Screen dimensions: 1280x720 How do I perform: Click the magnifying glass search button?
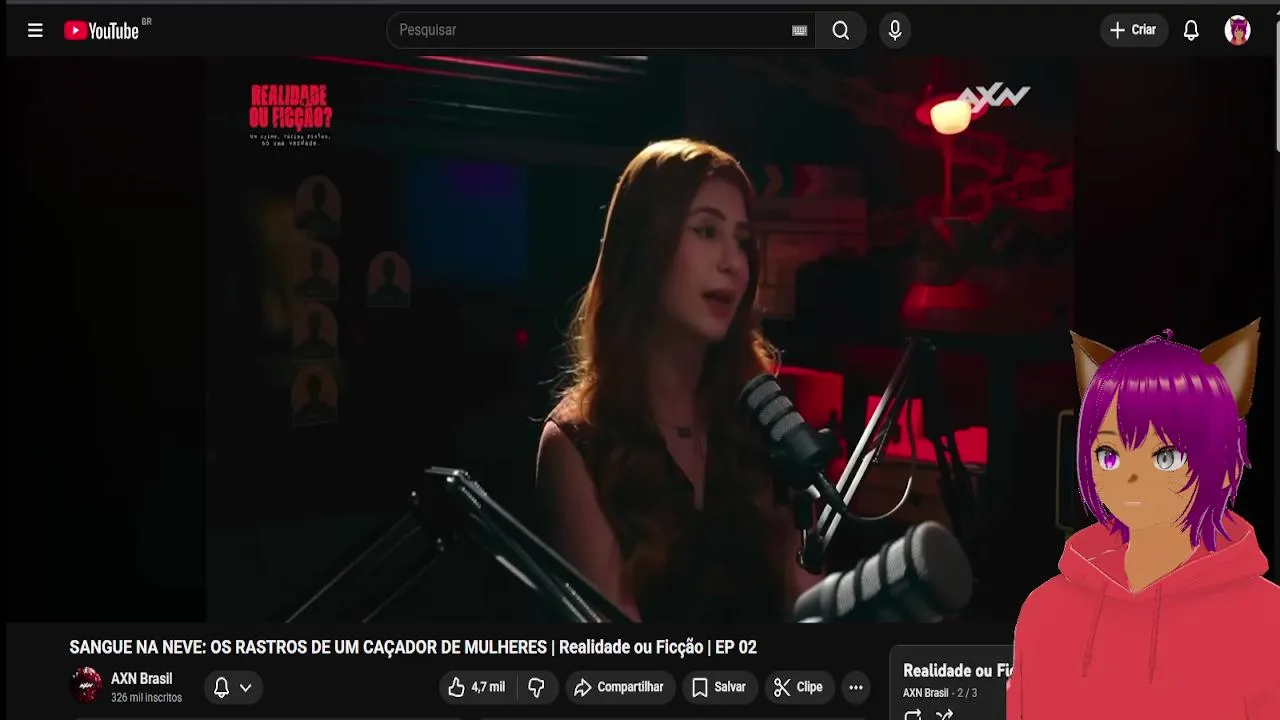coord(841,30)
